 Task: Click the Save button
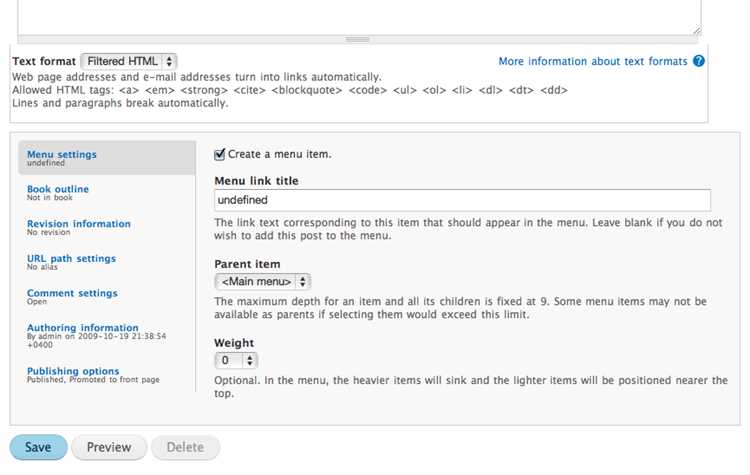[x=38, y=447]
